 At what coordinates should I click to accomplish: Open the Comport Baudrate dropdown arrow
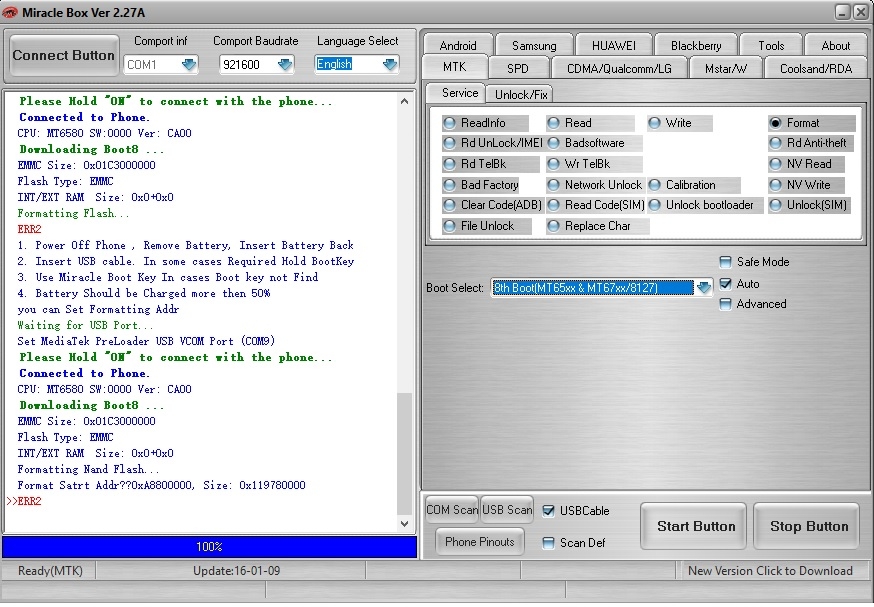click(285, 65)
